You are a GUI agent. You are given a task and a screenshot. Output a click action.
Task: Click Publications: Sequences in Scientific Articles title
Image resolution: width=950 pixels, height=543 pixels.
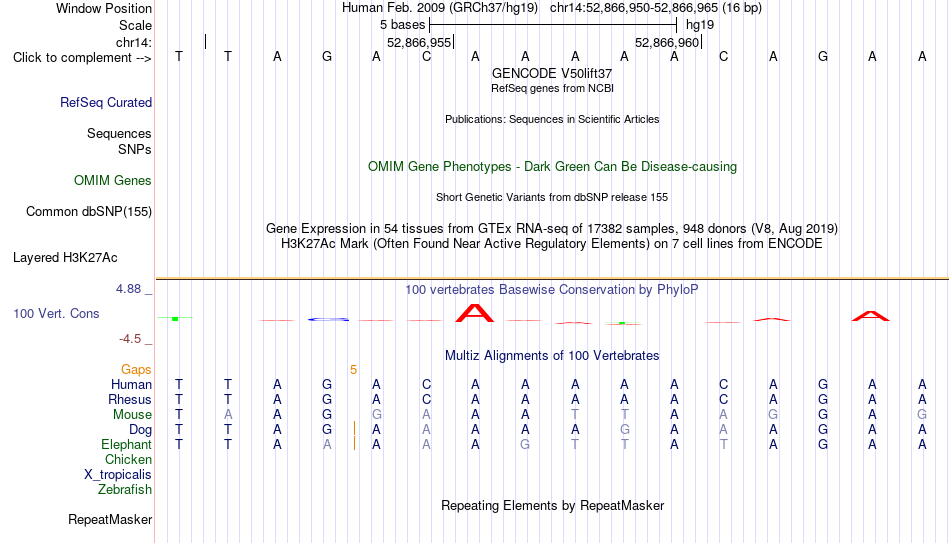click(x=552, y=119)
